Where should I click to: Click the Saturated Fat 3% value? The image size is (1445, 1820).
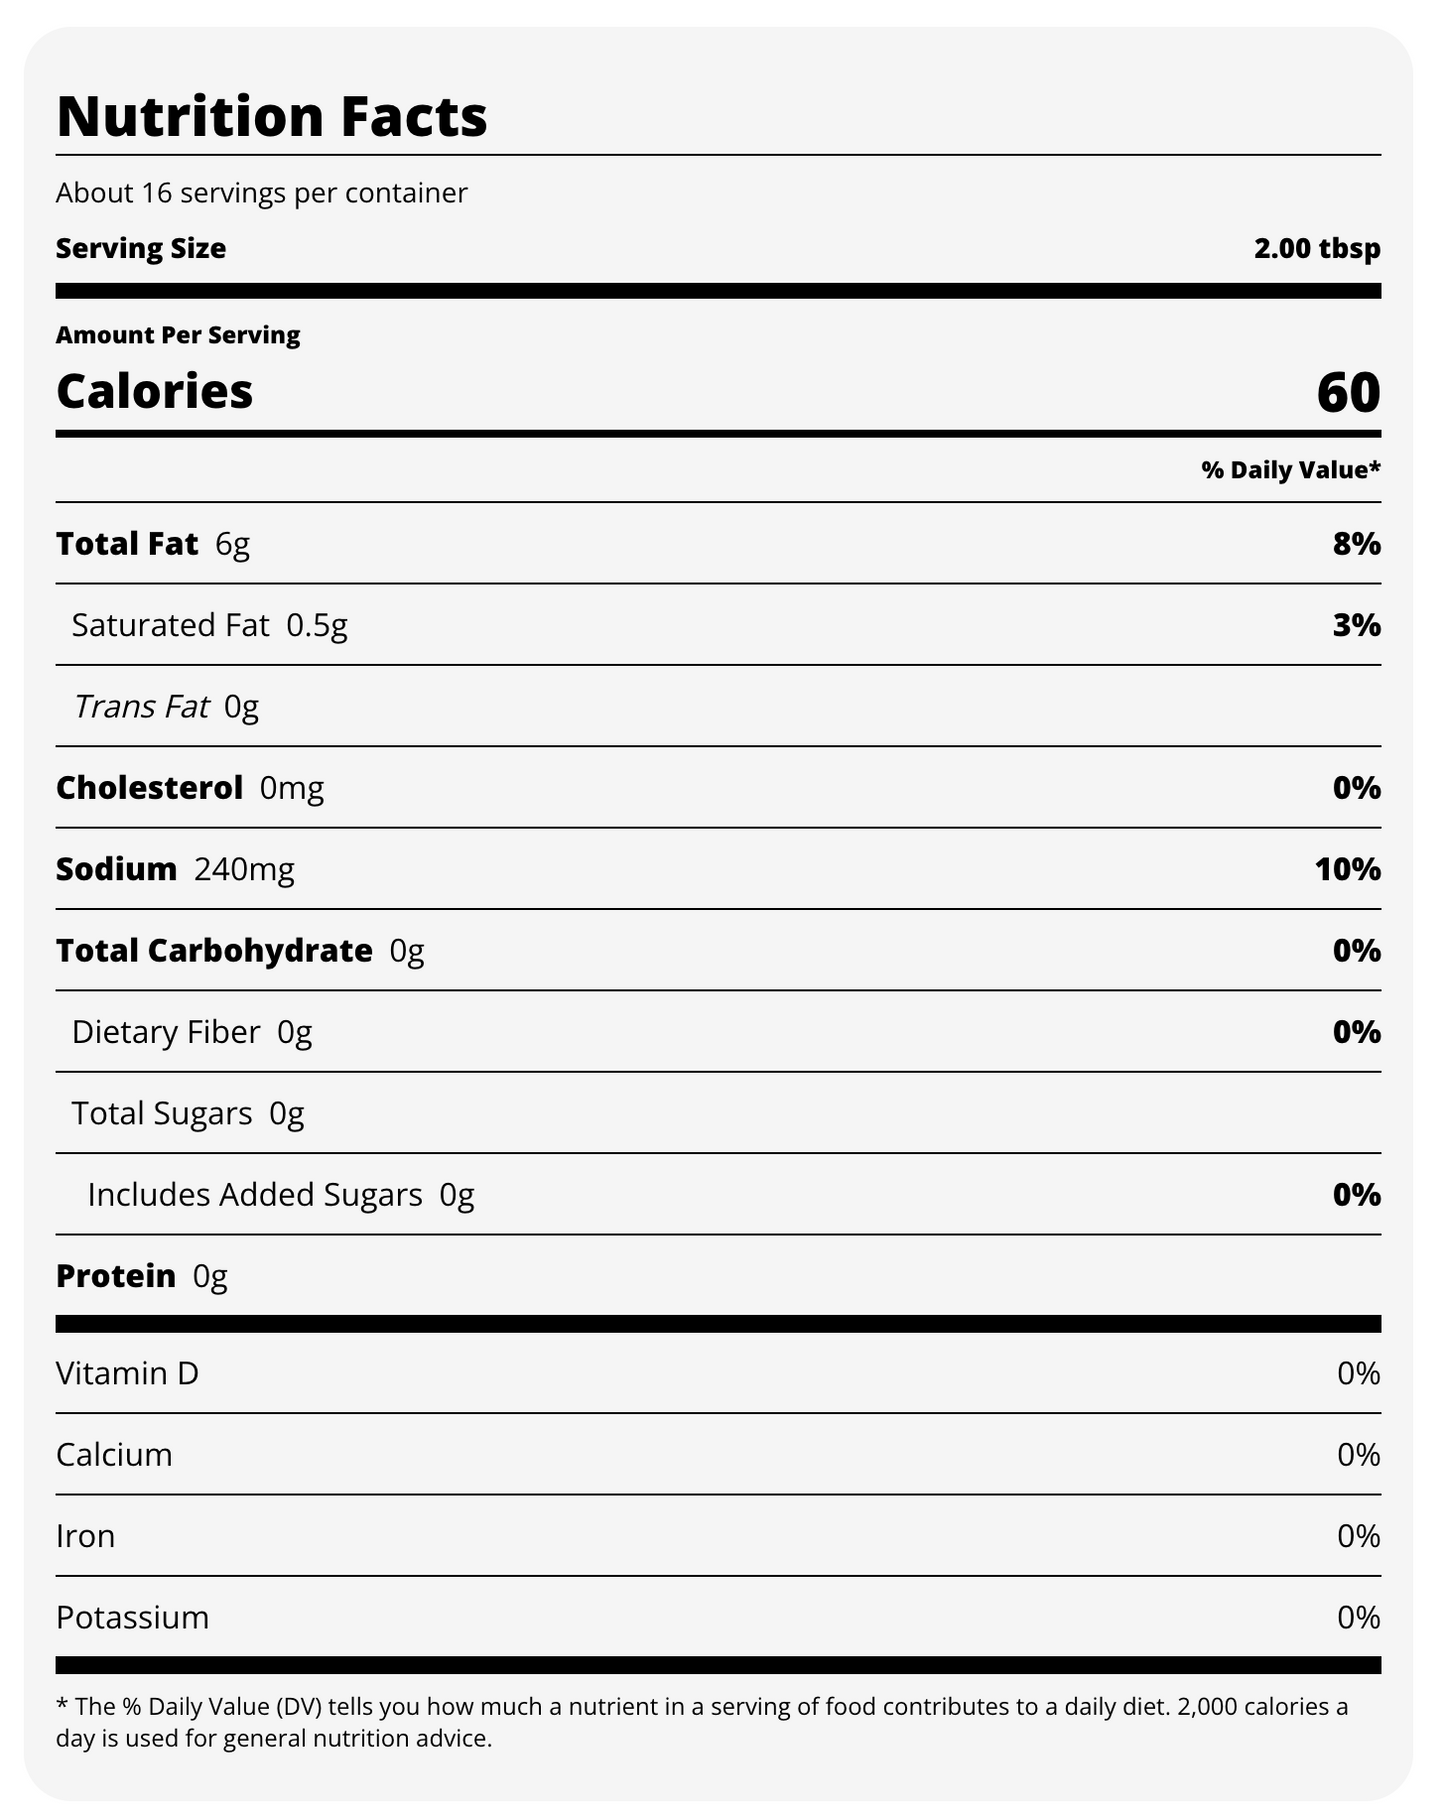click(1356, 625)
